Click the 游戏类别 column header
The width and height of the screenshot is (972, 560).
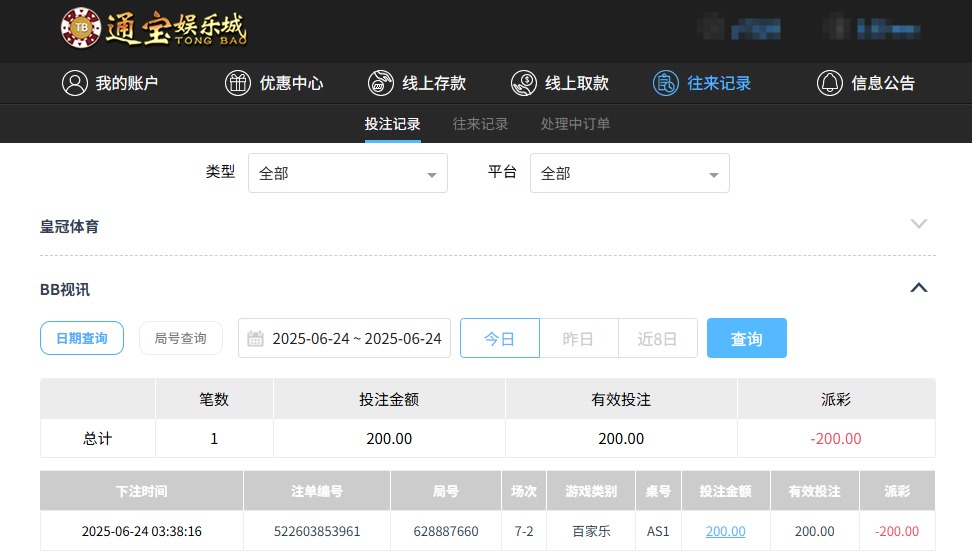[591, 491]
